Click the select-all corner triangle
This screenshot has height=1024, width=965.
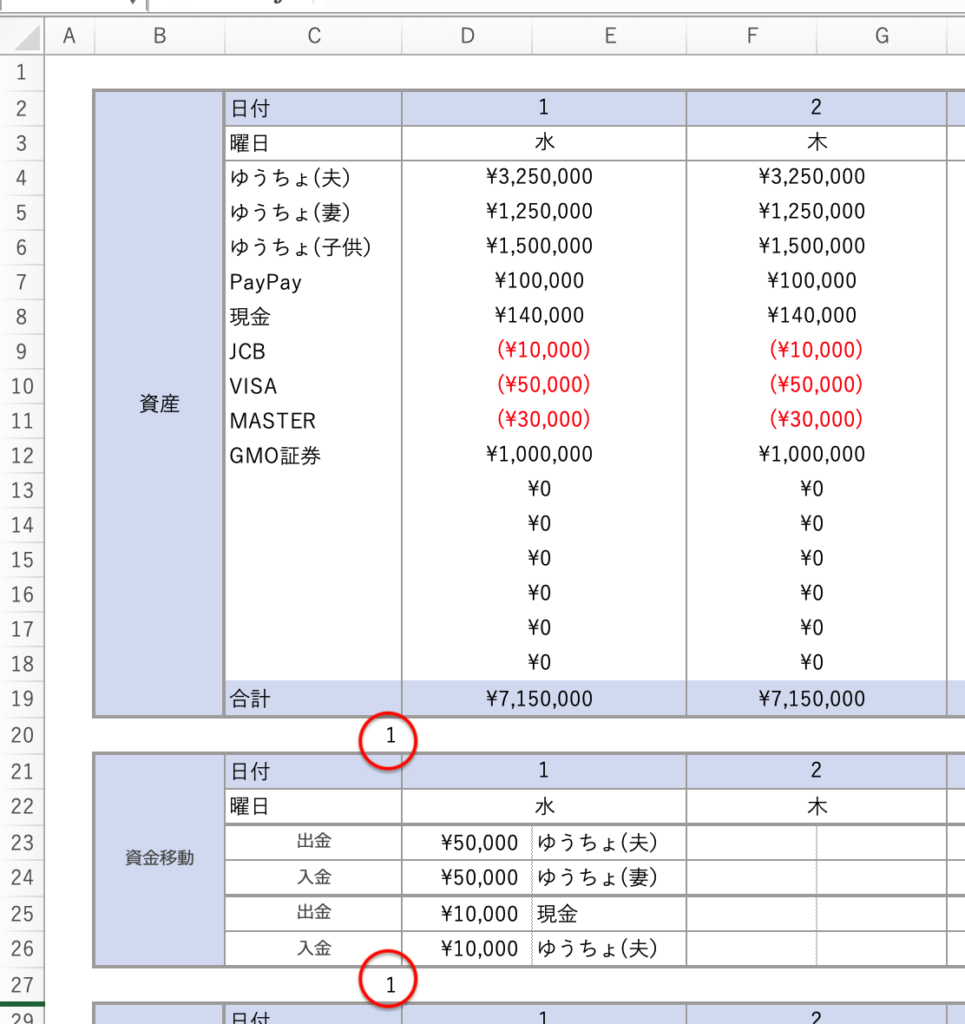[x=26, y=38]
